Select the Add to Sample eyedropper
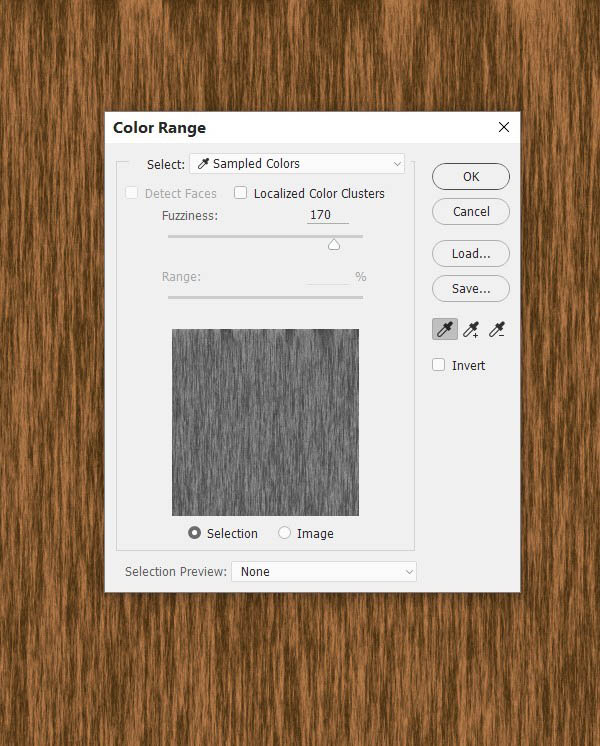Screen dimensions: 600x746 point(471,329)
